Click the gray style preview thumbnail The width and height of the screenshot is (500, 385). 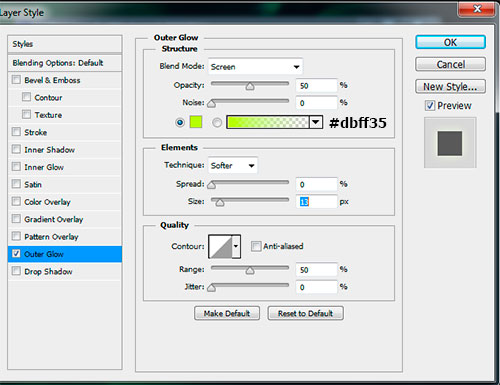(x=450, y=143)
